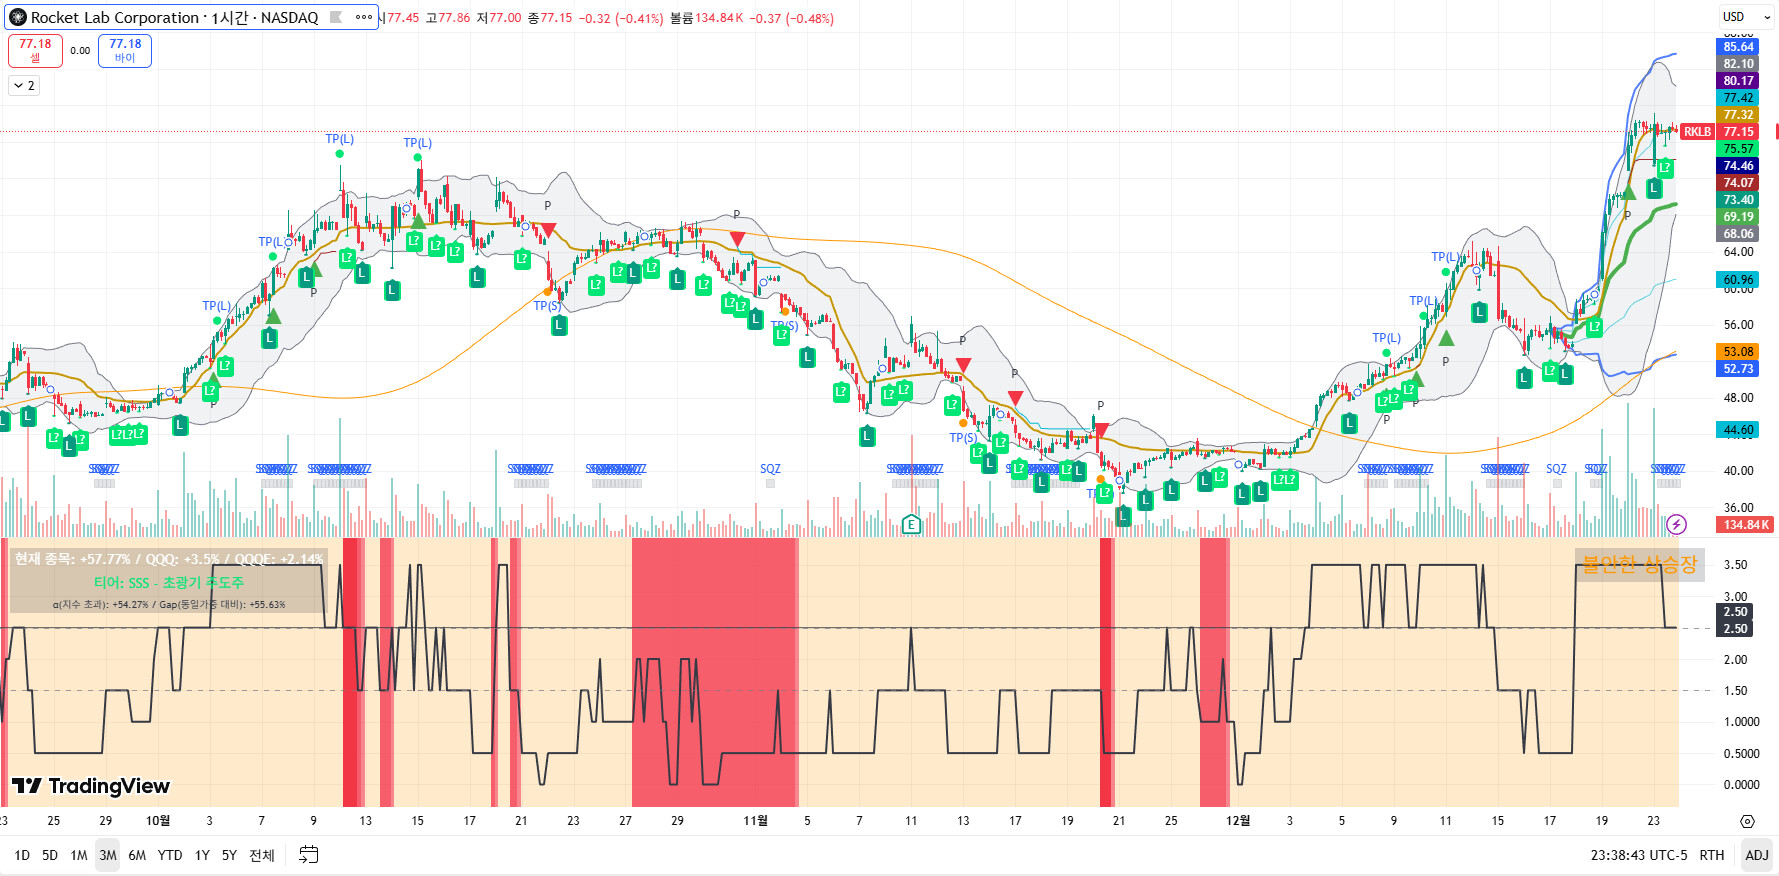Collapse the indicator legend with the "2" chevron
Viewport: 1779px width, 876px height.
24,86
